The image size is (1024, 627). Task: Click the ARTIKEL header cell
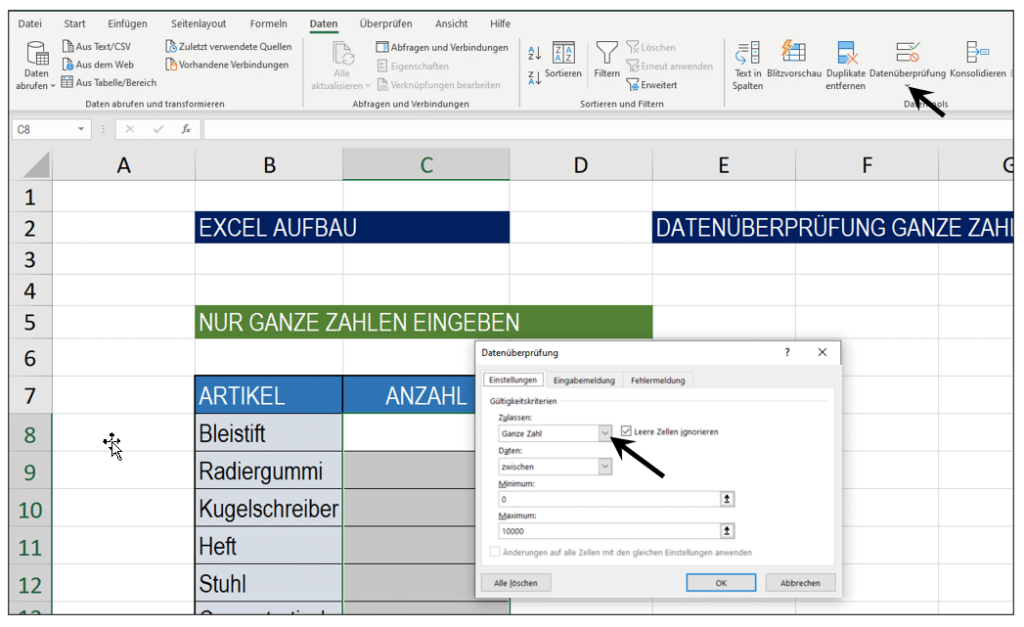click(268, 395)
